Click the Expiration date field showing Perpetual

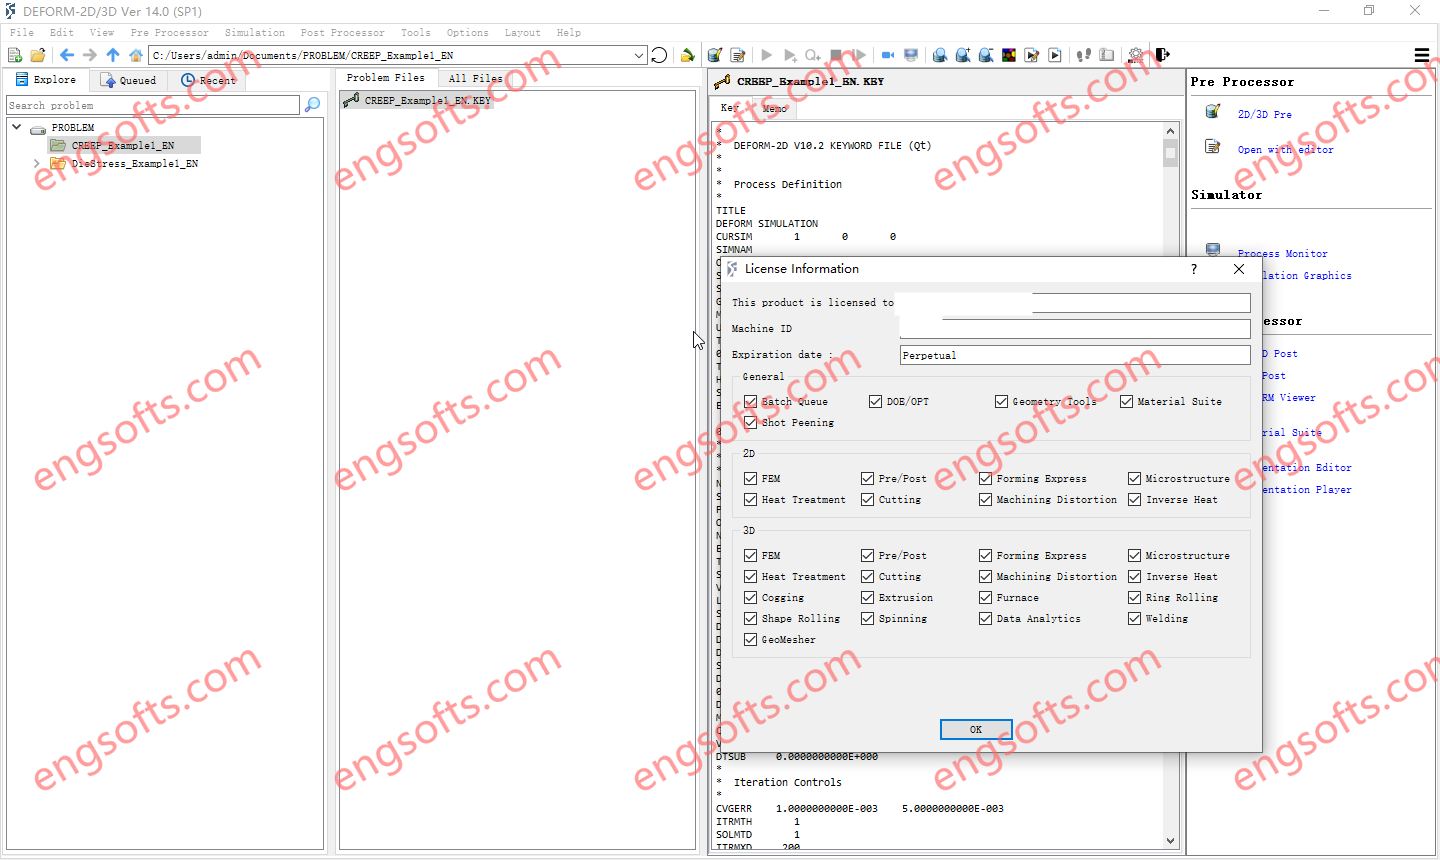coord(1075,355)
